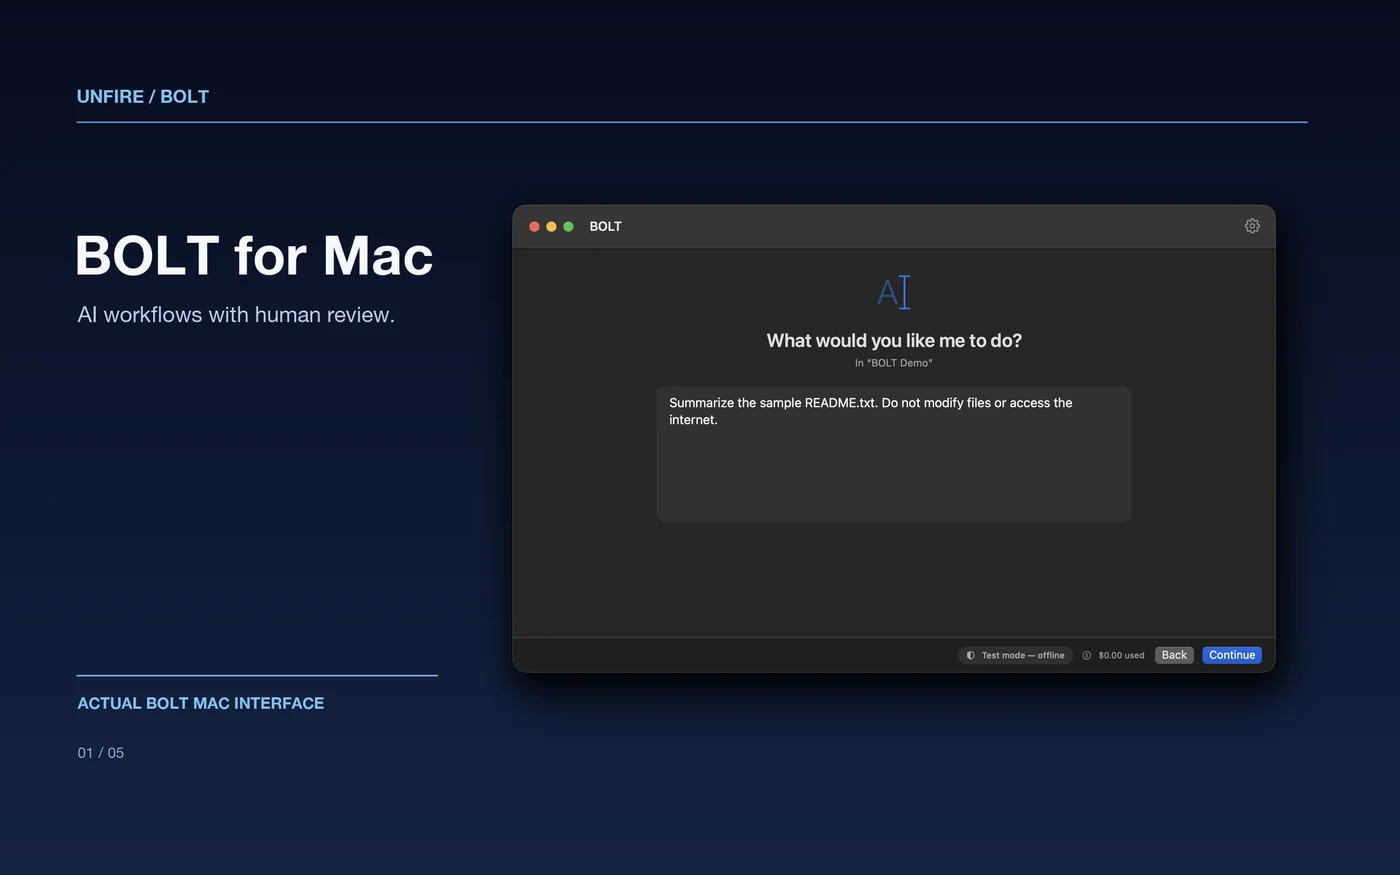Viewport: 1400px width, 875px height.
Task: Click the Continue button
Action: pyautogui.click(x=1232, y=655)
